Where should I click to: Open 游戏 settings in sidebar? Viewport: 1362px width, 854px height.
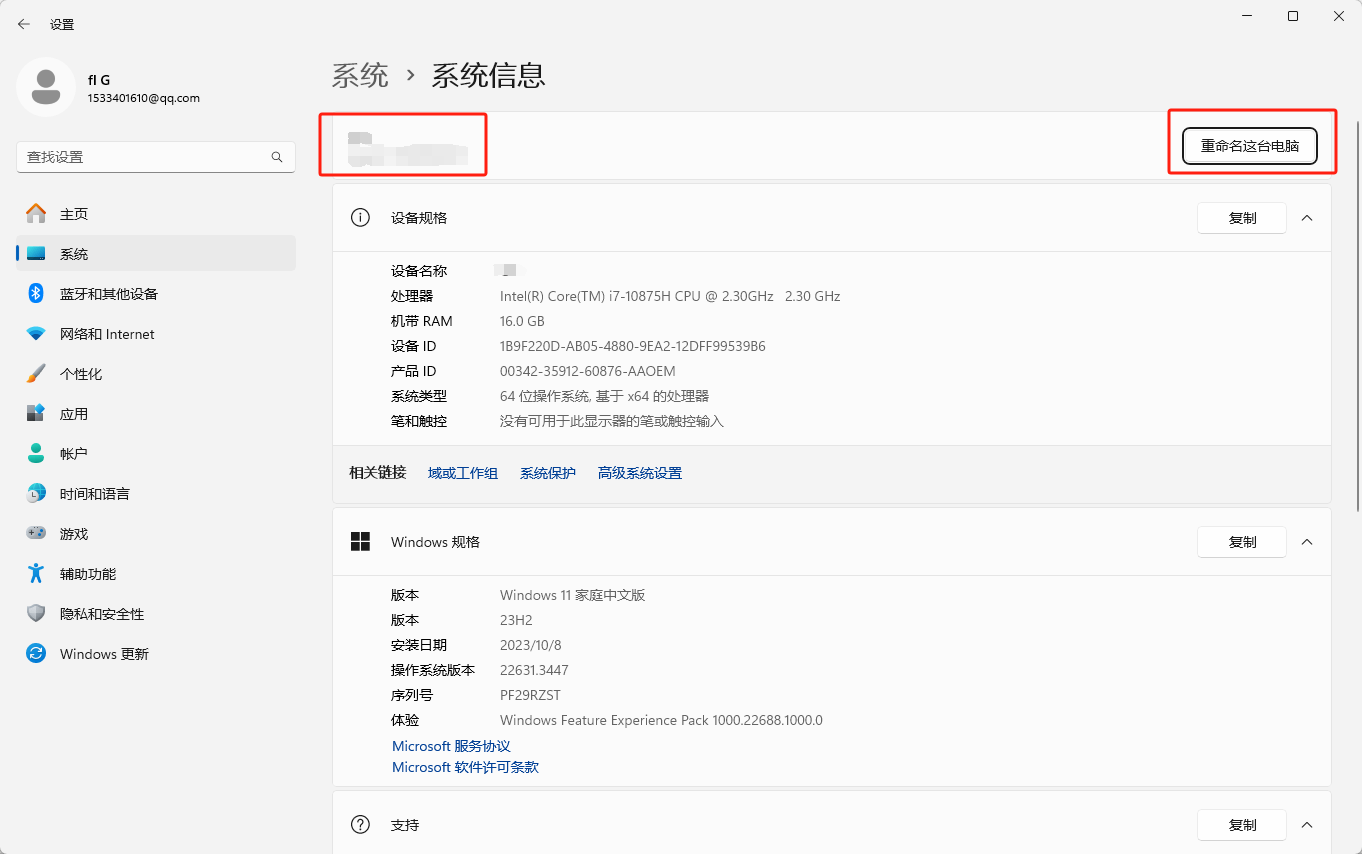[x=156, y=534]
